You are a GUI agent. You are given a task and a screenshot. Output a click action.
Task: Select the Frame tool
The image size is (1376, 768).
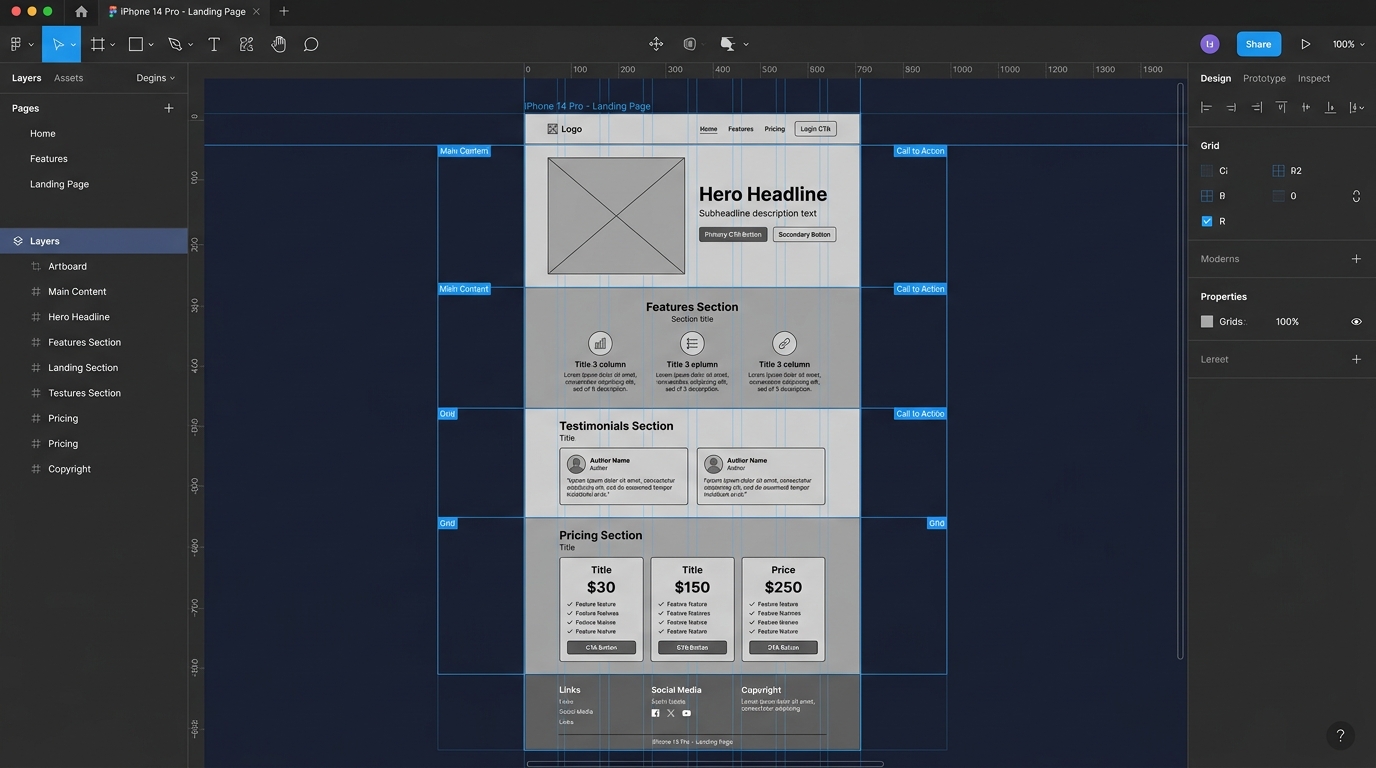pos(98,44)
